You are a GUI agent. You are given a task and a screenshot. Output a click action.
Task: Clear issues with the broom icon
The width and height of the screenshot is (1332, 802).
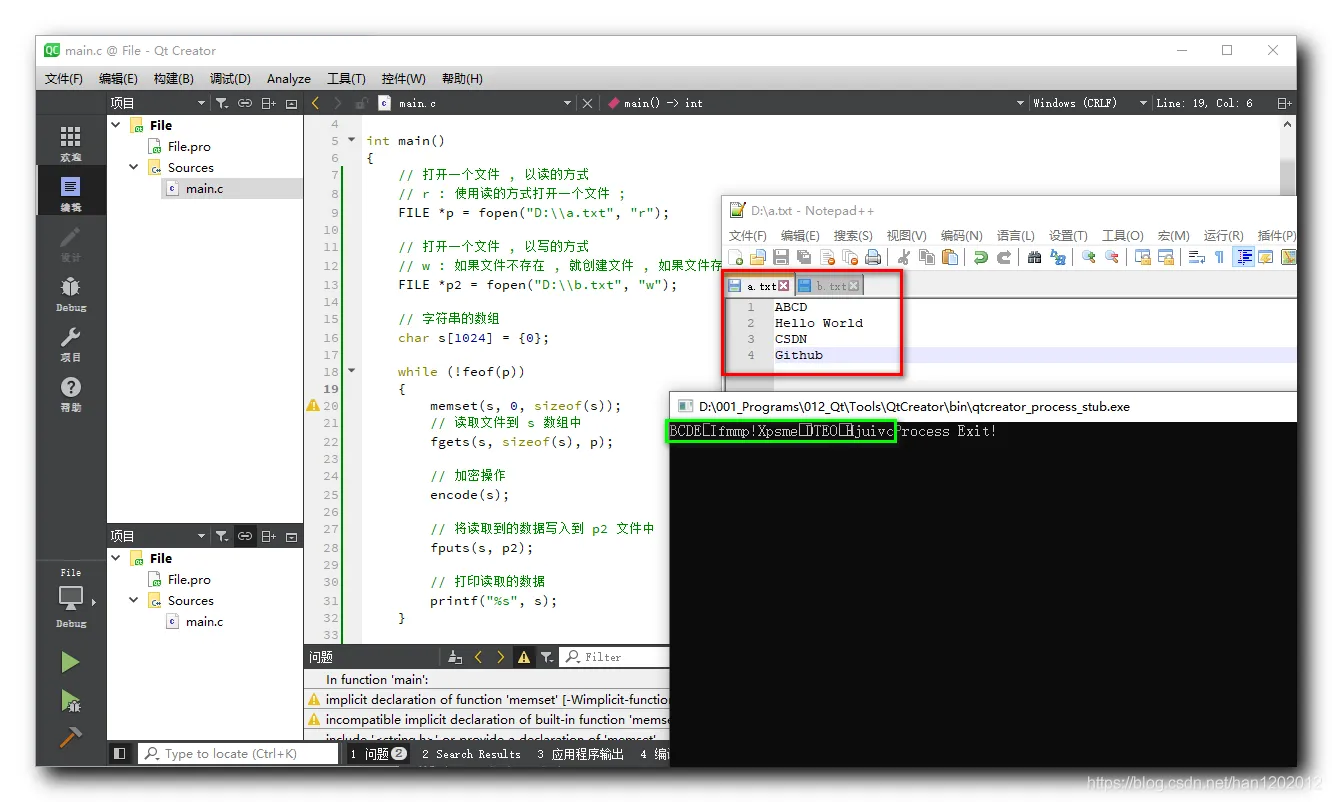point(455,657)
